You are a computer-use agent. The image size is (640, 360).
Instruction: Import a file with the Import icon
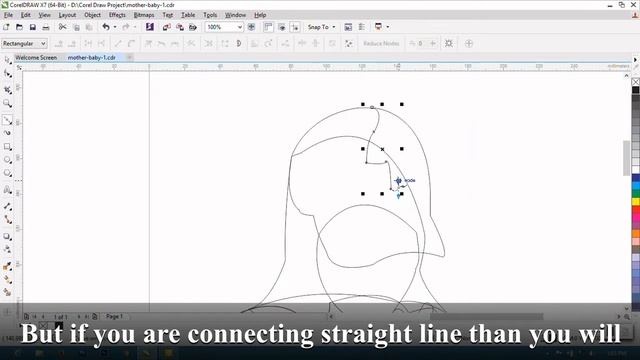tap(167, 27)
